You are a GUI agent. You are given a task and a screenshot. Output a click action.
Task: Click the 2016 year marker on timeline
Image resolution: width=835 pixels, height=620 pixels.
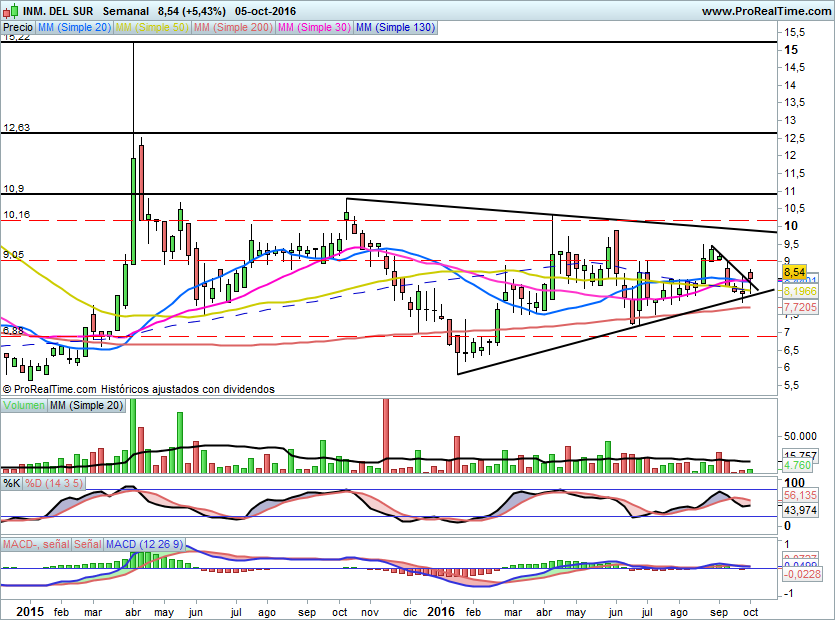coord(440,609)
